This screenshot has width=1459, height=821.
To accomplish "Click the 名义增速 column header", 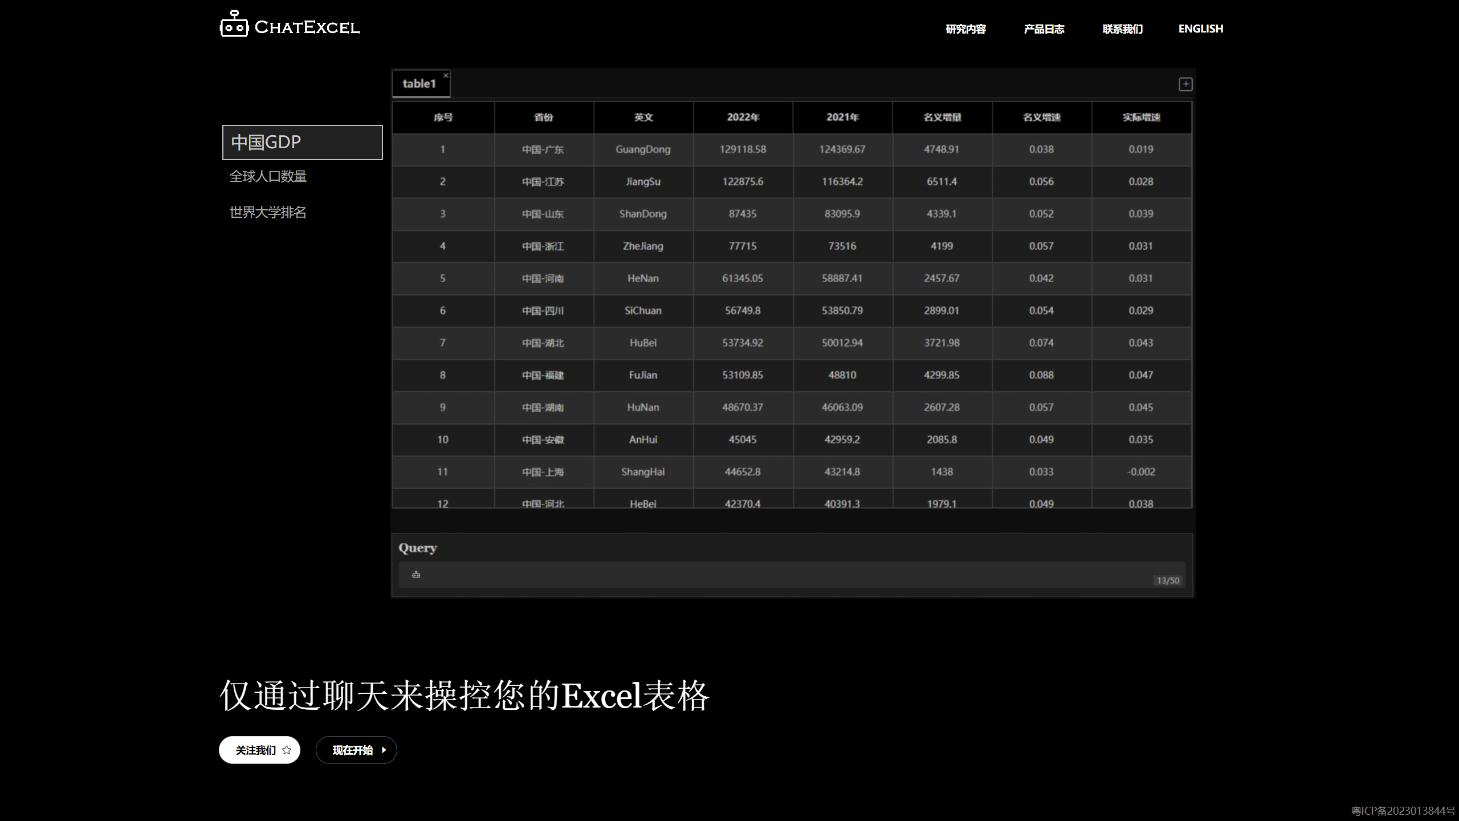I will click(1041, 117).
